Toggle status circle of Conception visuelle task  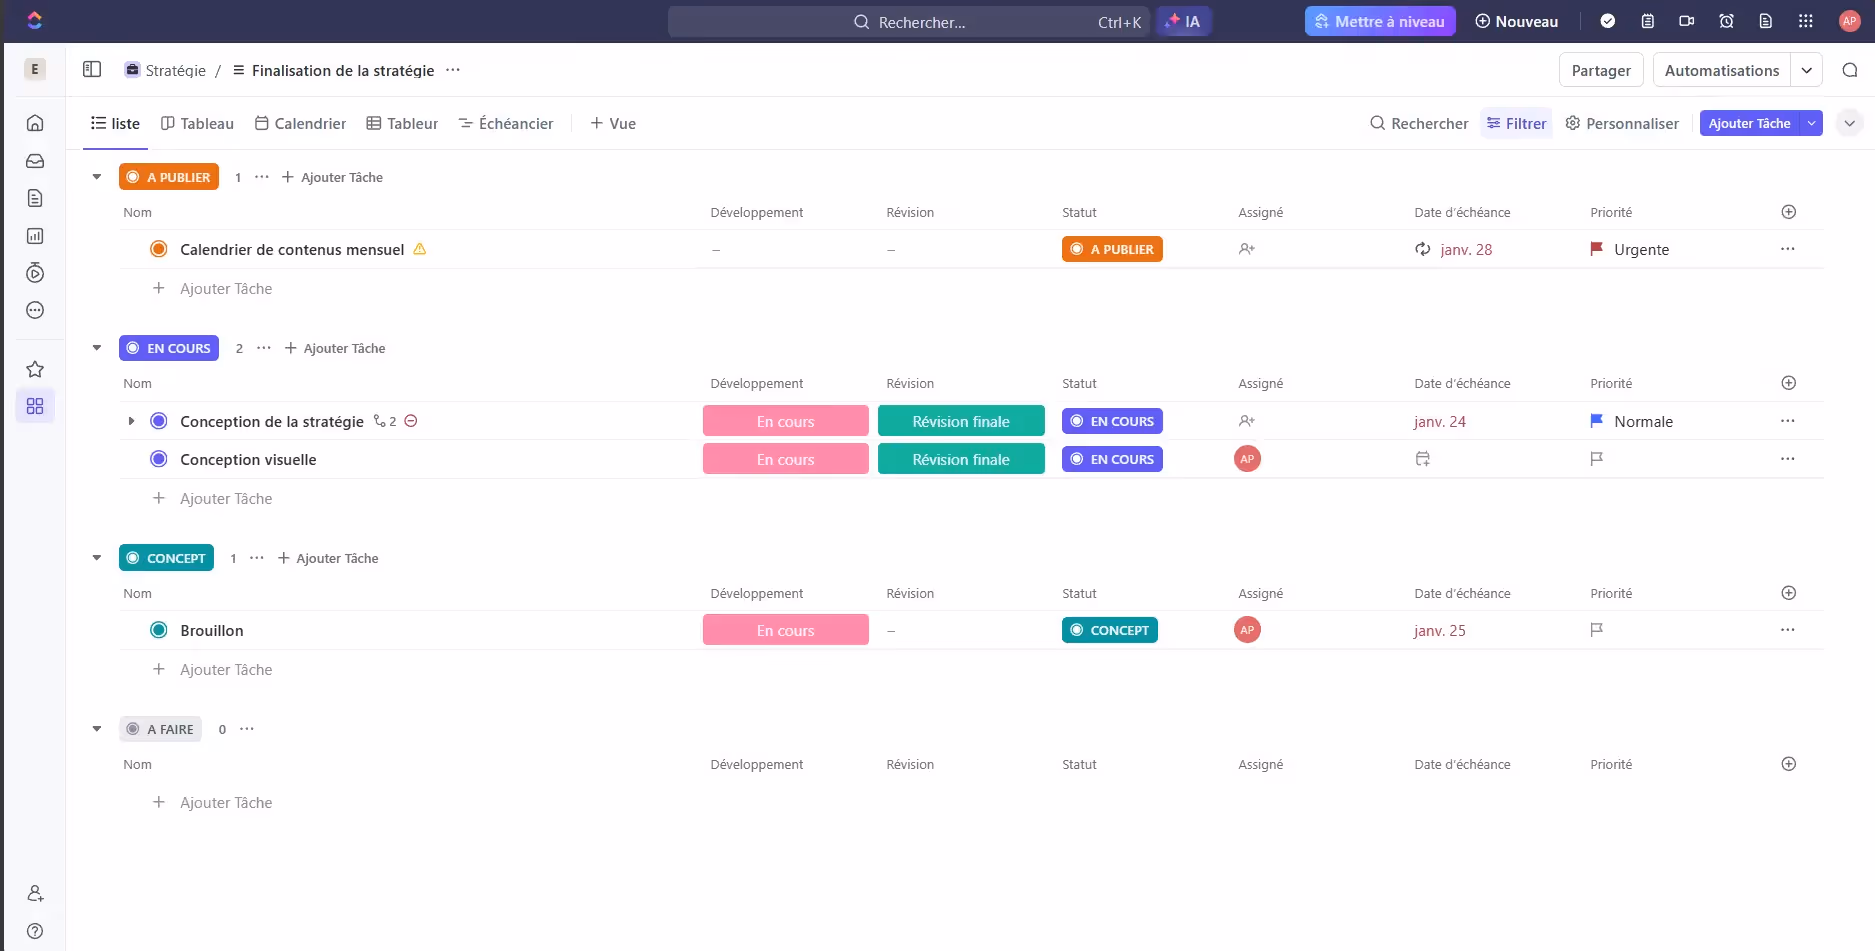[x=158, y=459]
